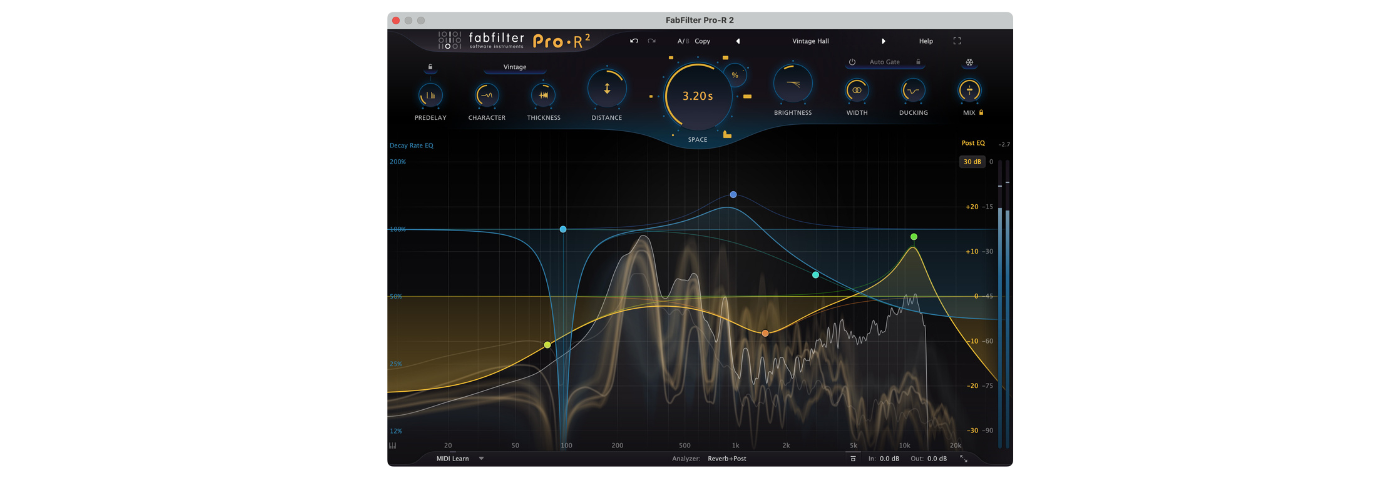
Task: Click the Undo arrow icon
Action: pos(634,41)
